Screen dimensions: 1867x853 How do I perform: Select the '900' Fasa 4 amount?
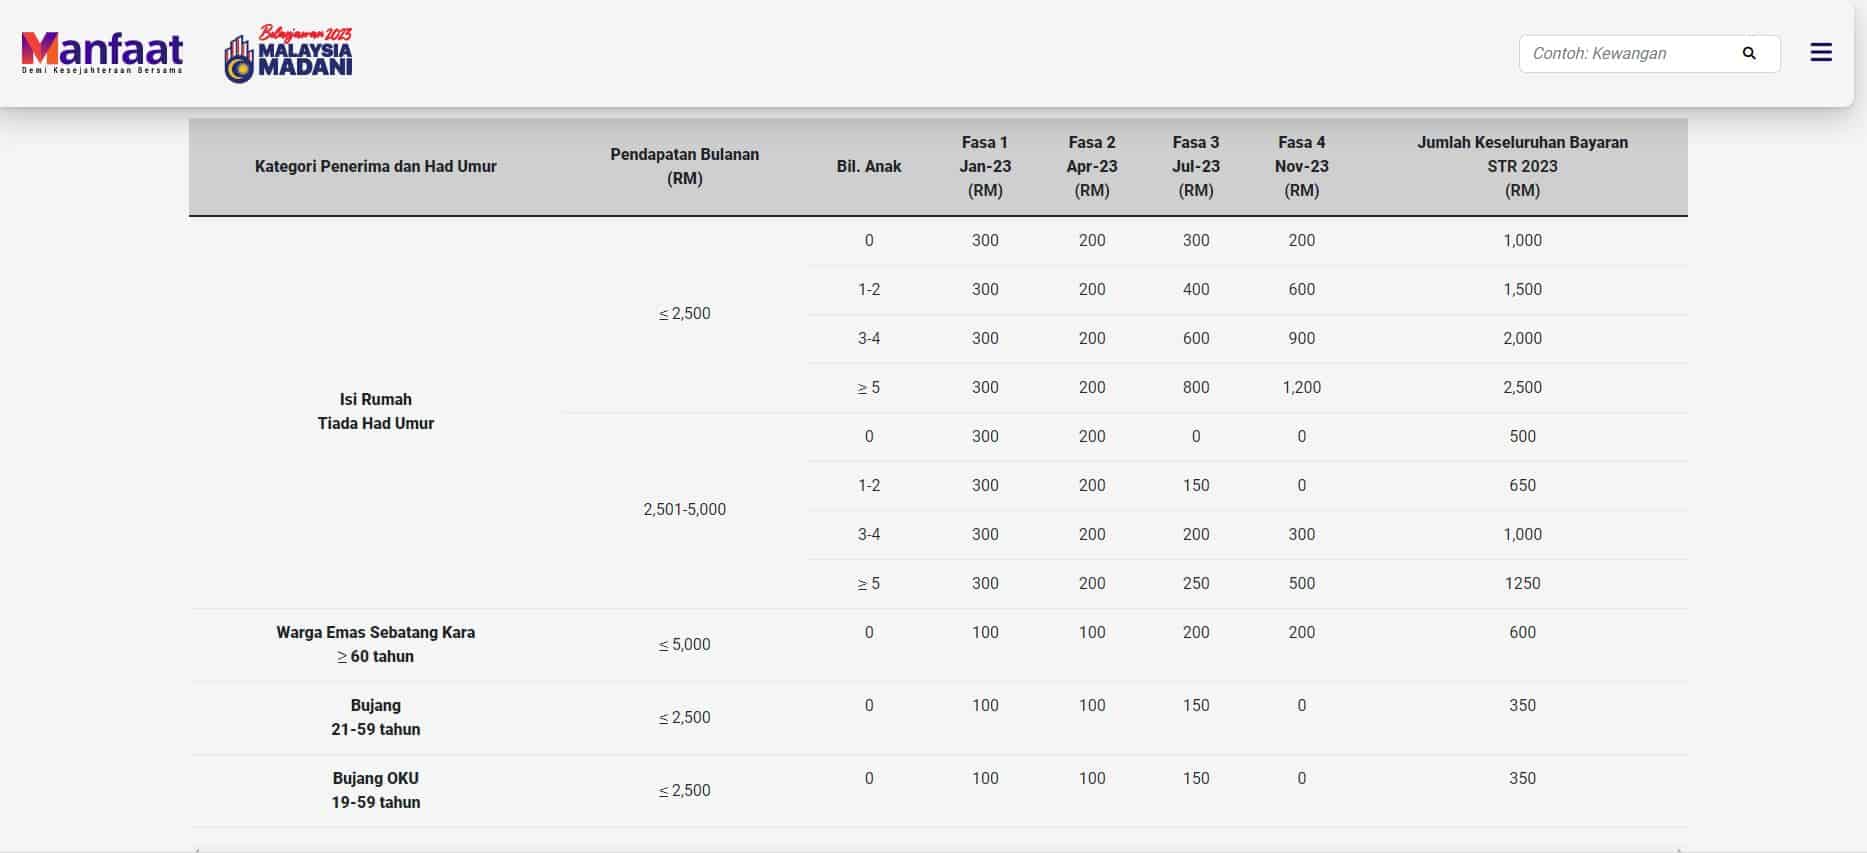tap(1302, 338)
